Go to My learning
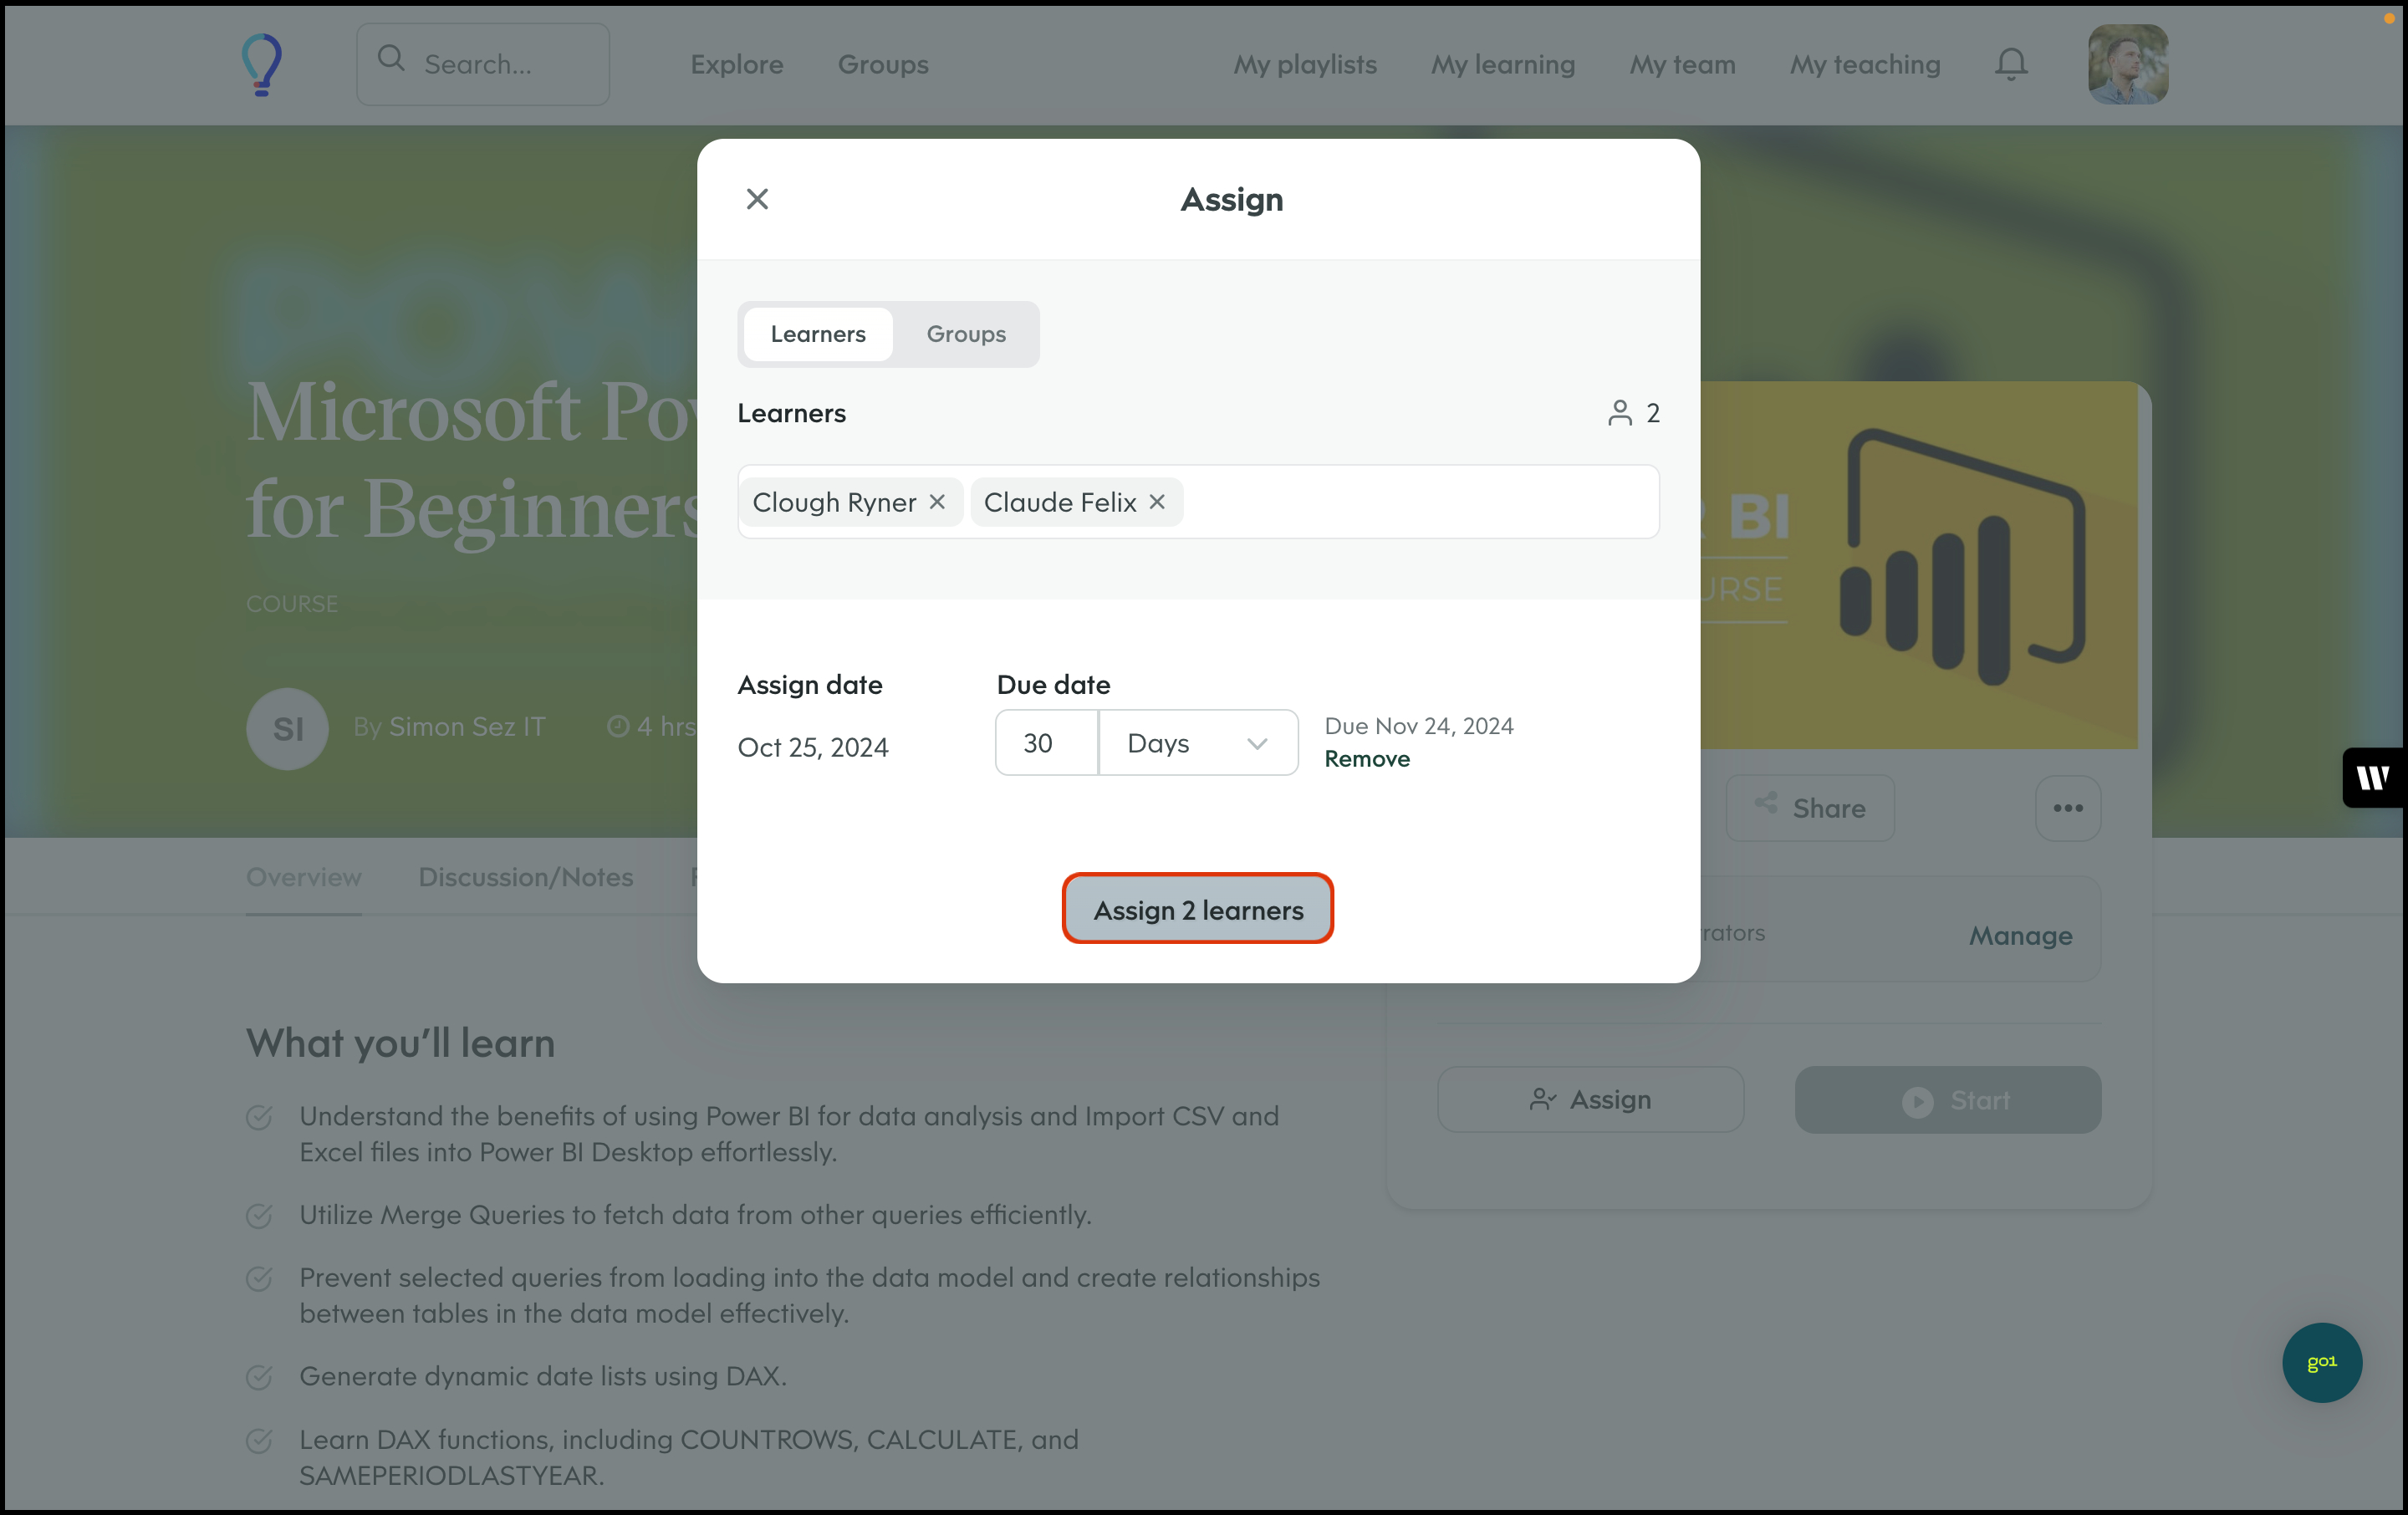Image resolution: width=2408 pixels, height=1515 pixels. click(x=1502, y=65)
